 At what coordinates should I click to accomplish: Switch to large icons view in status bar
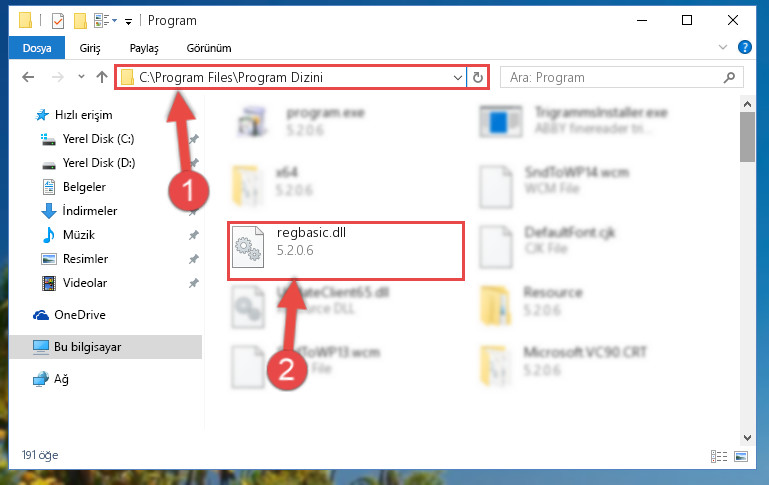[x=741, y=457]
